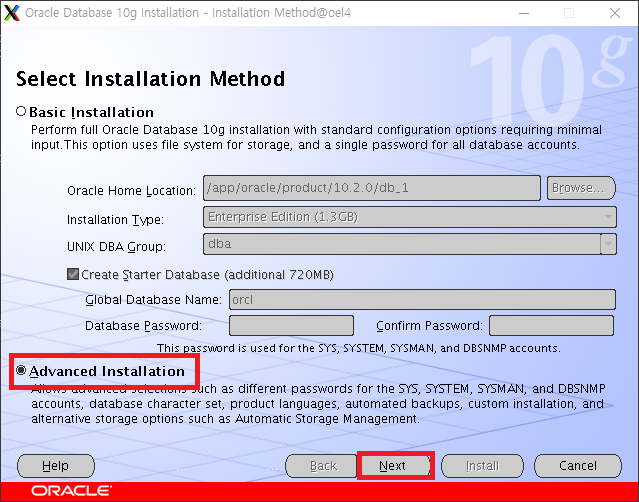
Task: Maximize the installer window
Action: (569, 13)
